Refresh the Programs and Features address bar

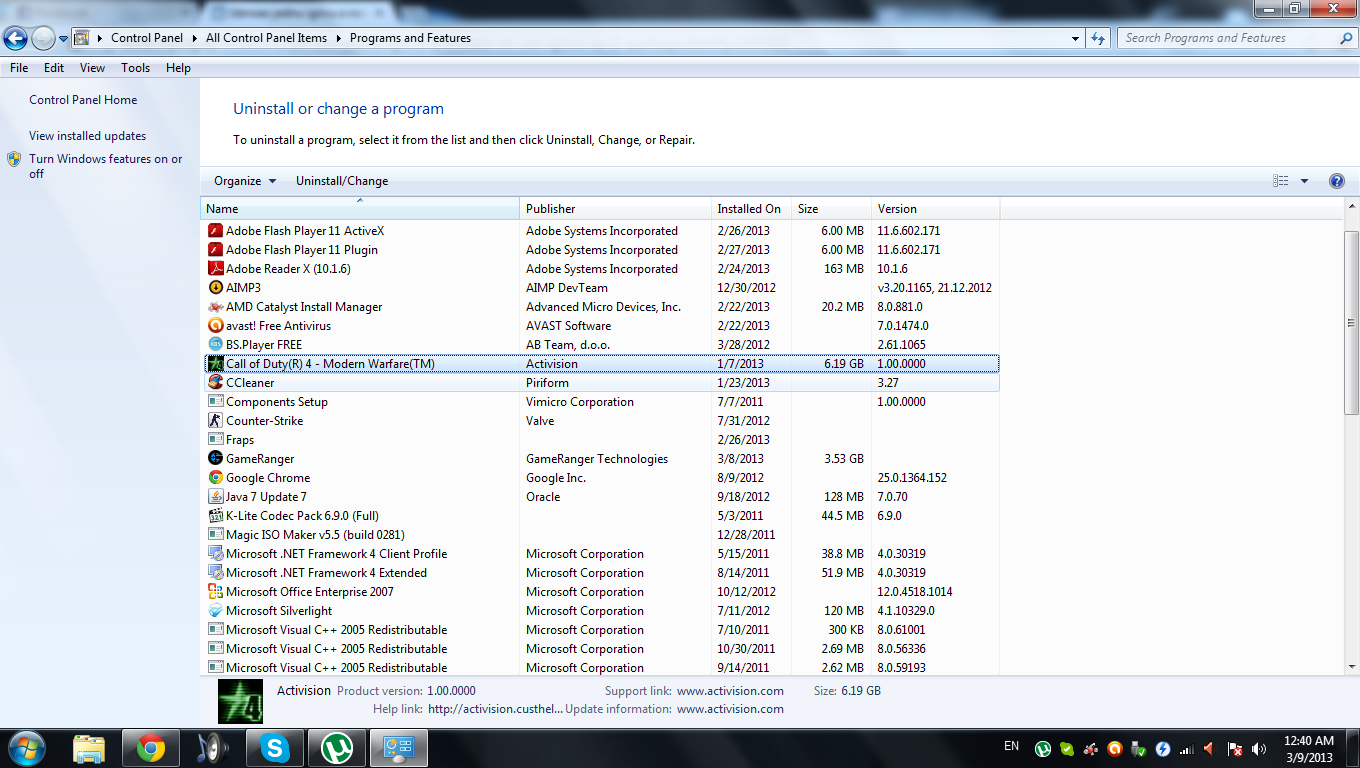click(1098, 38)
